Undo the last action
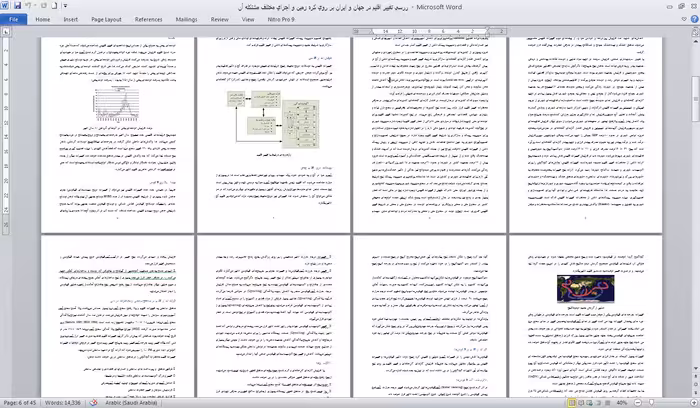Image resolution: width=700 pixels, height=408 pixels. click(x=28, y=6)
